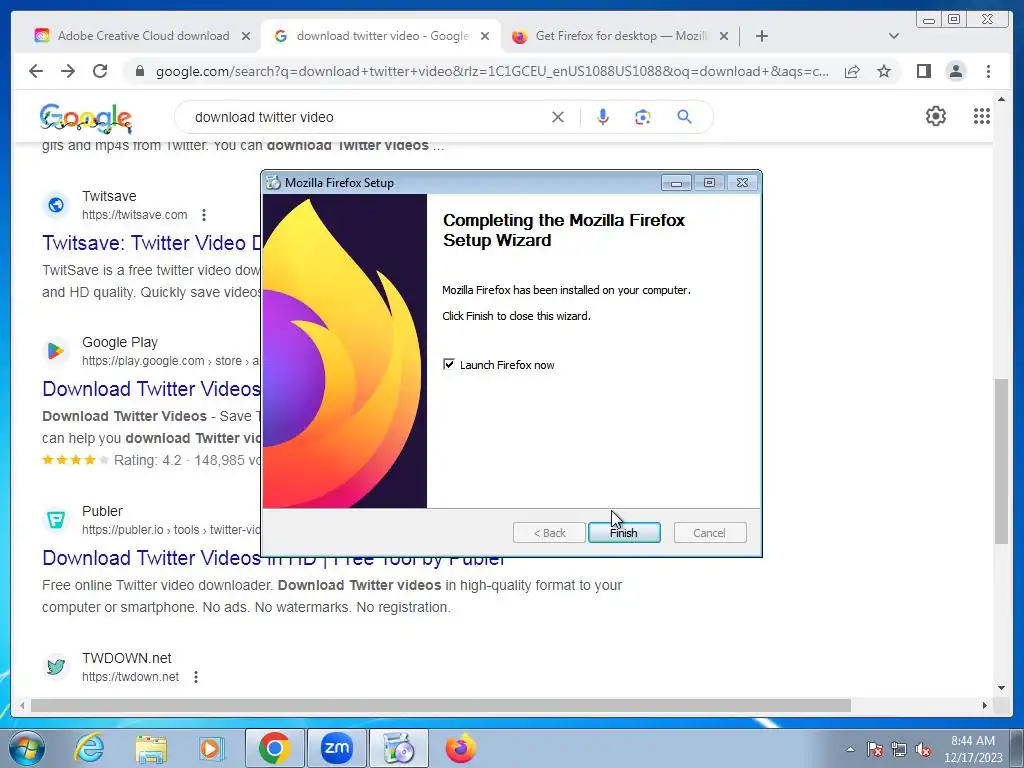
Task: Start voice search with microphone icon
Action: [603, 117]
